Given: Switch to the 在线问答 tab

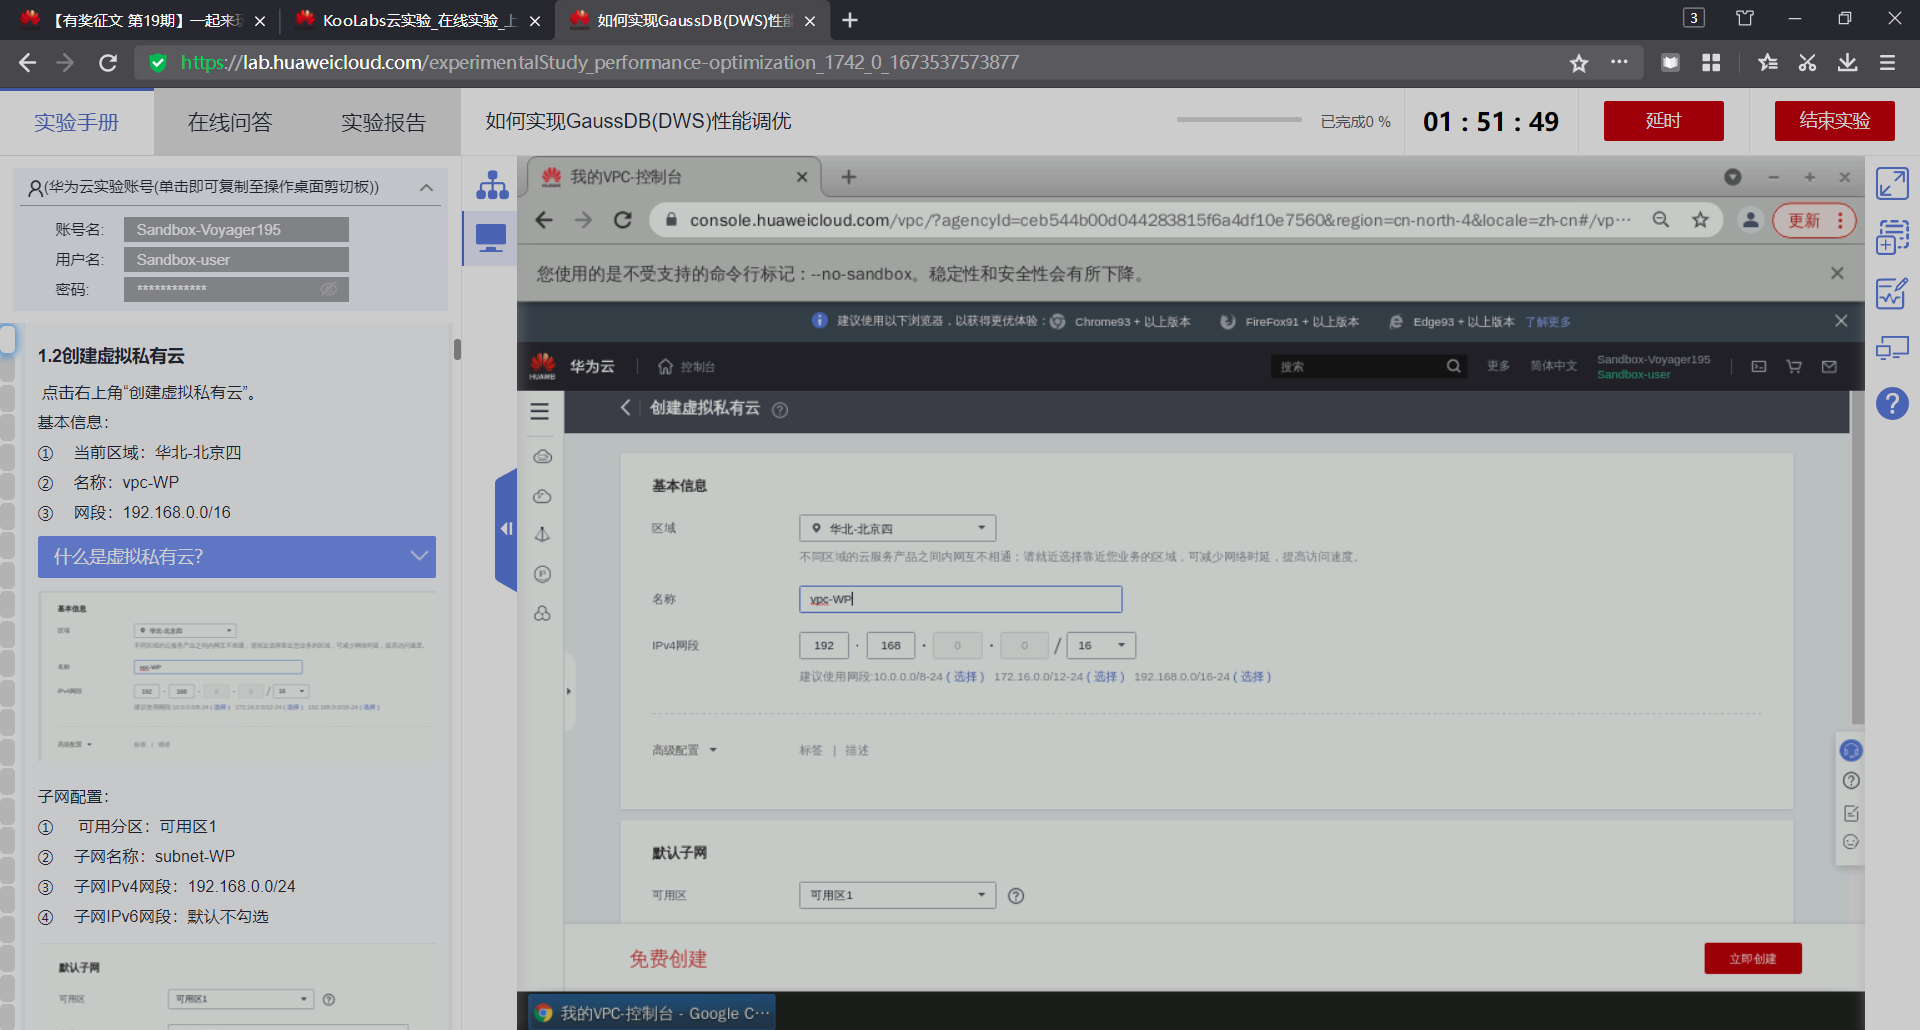Looking at the screenshot, I should [230, 122].
